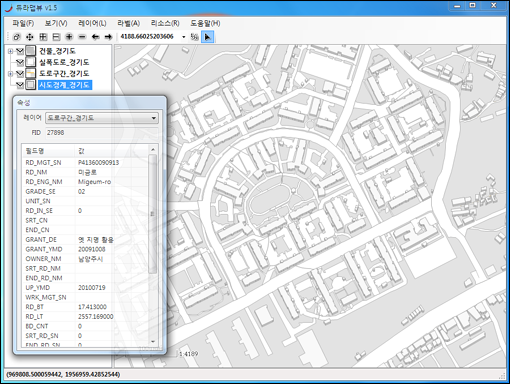Viewport: 510px width, 384px height.
Task: Select the pan (four-arrow) tool
Action: coord(30,37)
